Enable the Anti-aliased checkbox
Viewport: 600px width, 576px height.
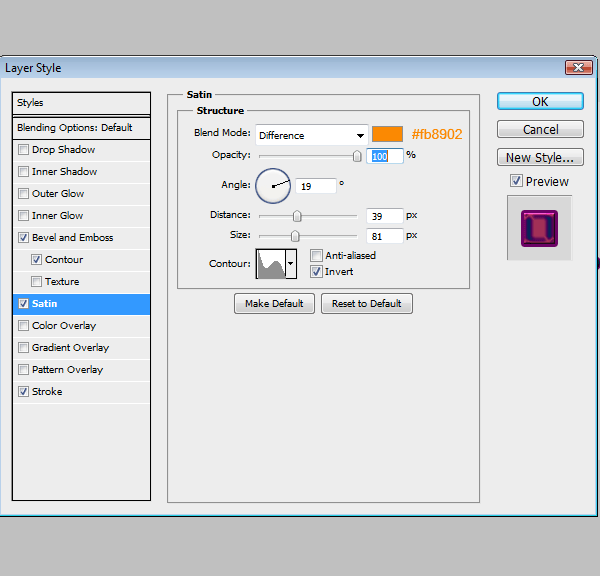(316, 255)
